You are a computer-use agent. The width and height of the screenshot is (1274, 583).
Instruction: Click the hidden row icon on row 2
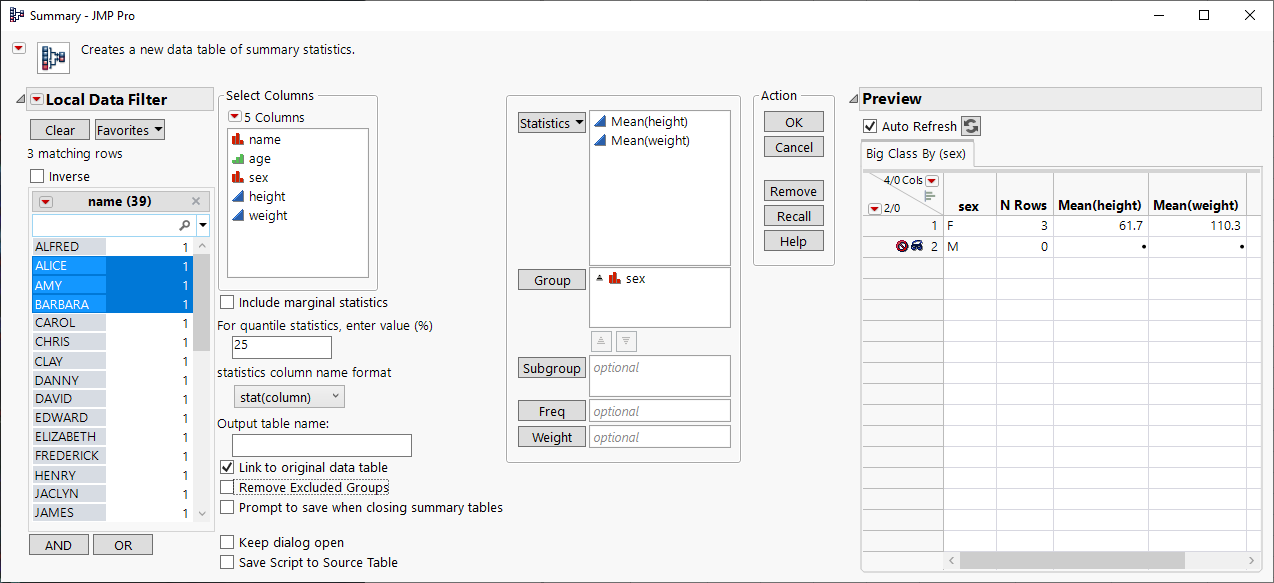pyautogui.click(x=917, y=246)
